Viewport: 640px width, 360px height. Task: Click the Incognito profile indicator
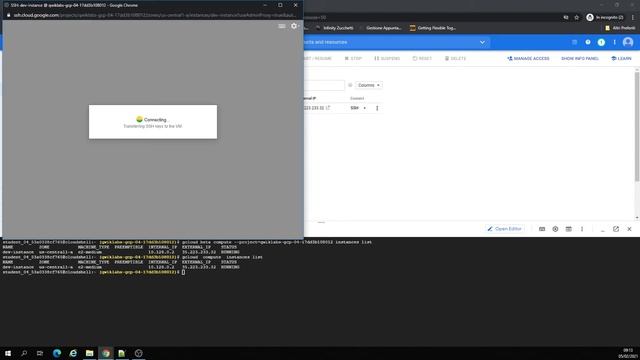[x=605, y=18]
